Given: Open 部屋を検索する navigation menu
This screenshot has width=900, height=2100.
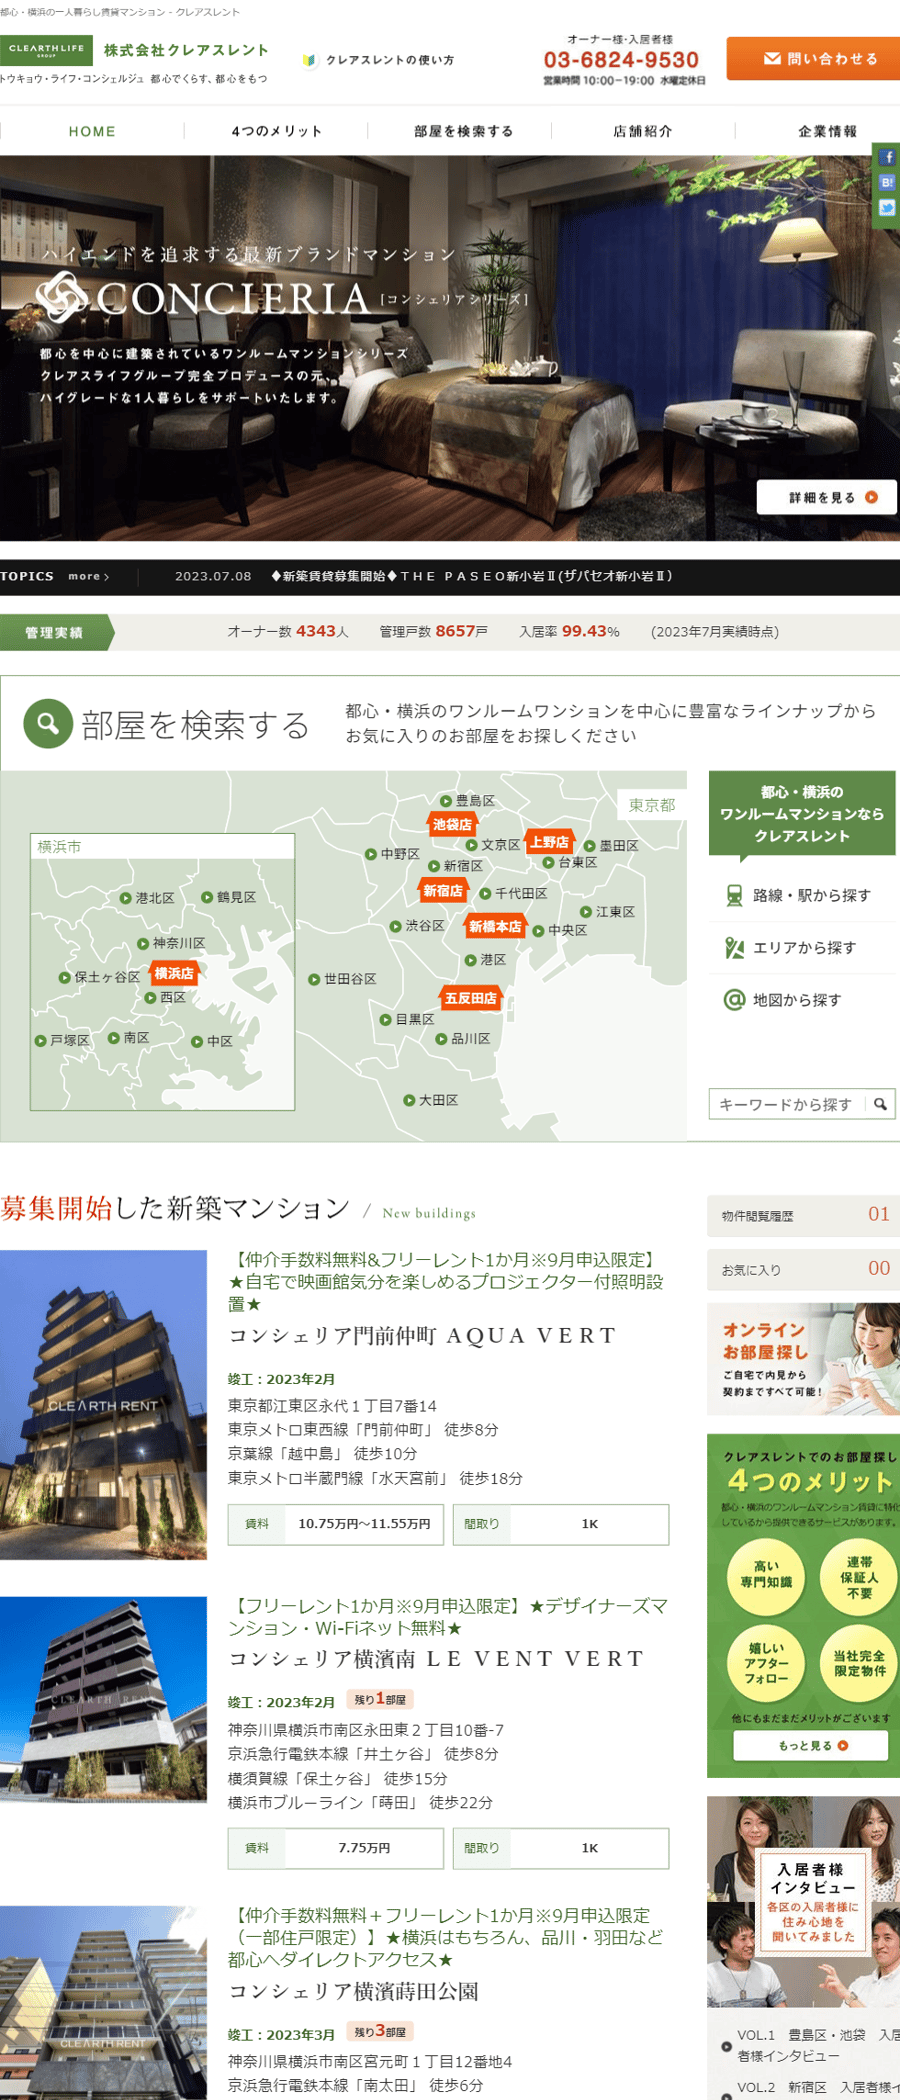Looking at the screenshot, I should pyautogui.click(x=463, y=131).
